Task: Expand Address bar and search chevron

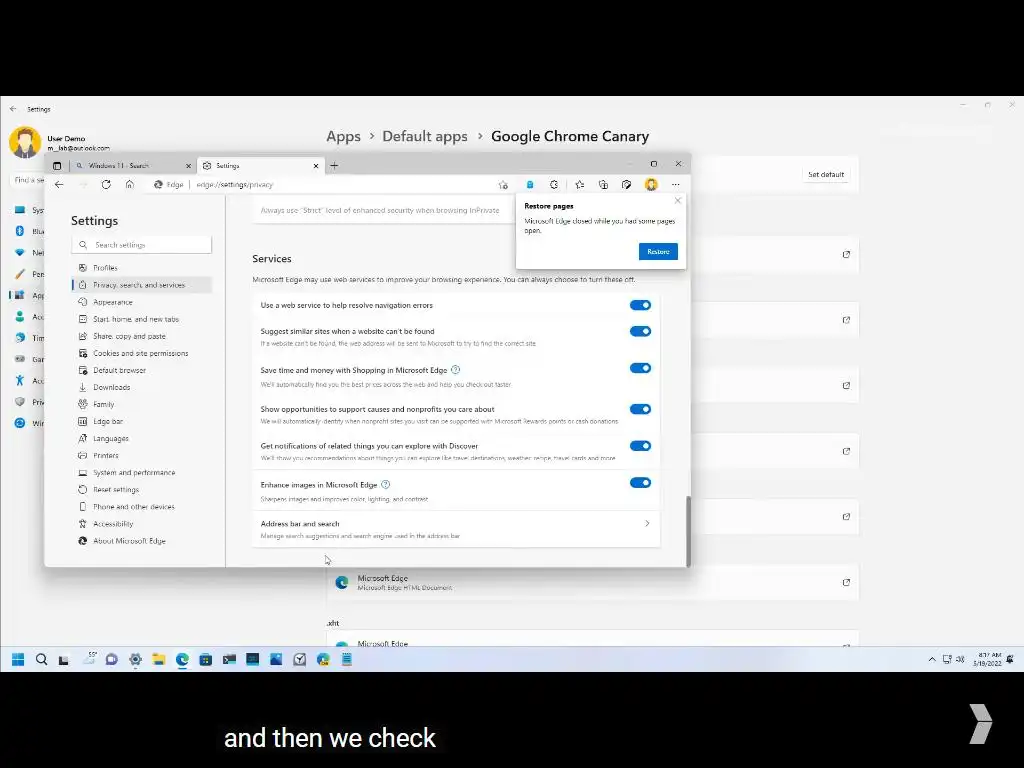Action: (647, 524)
